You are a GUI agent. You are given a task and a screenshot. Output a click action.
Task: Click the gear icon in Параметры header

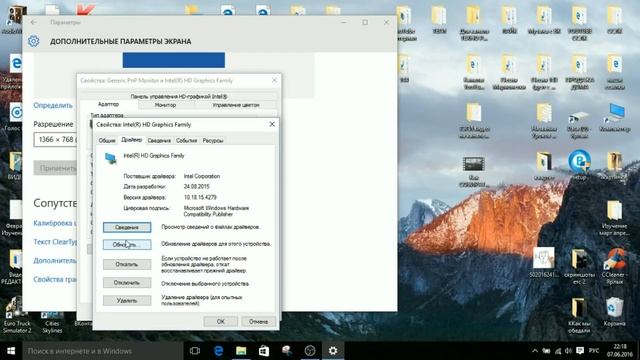pyautogui.click(x=33, y=41)
